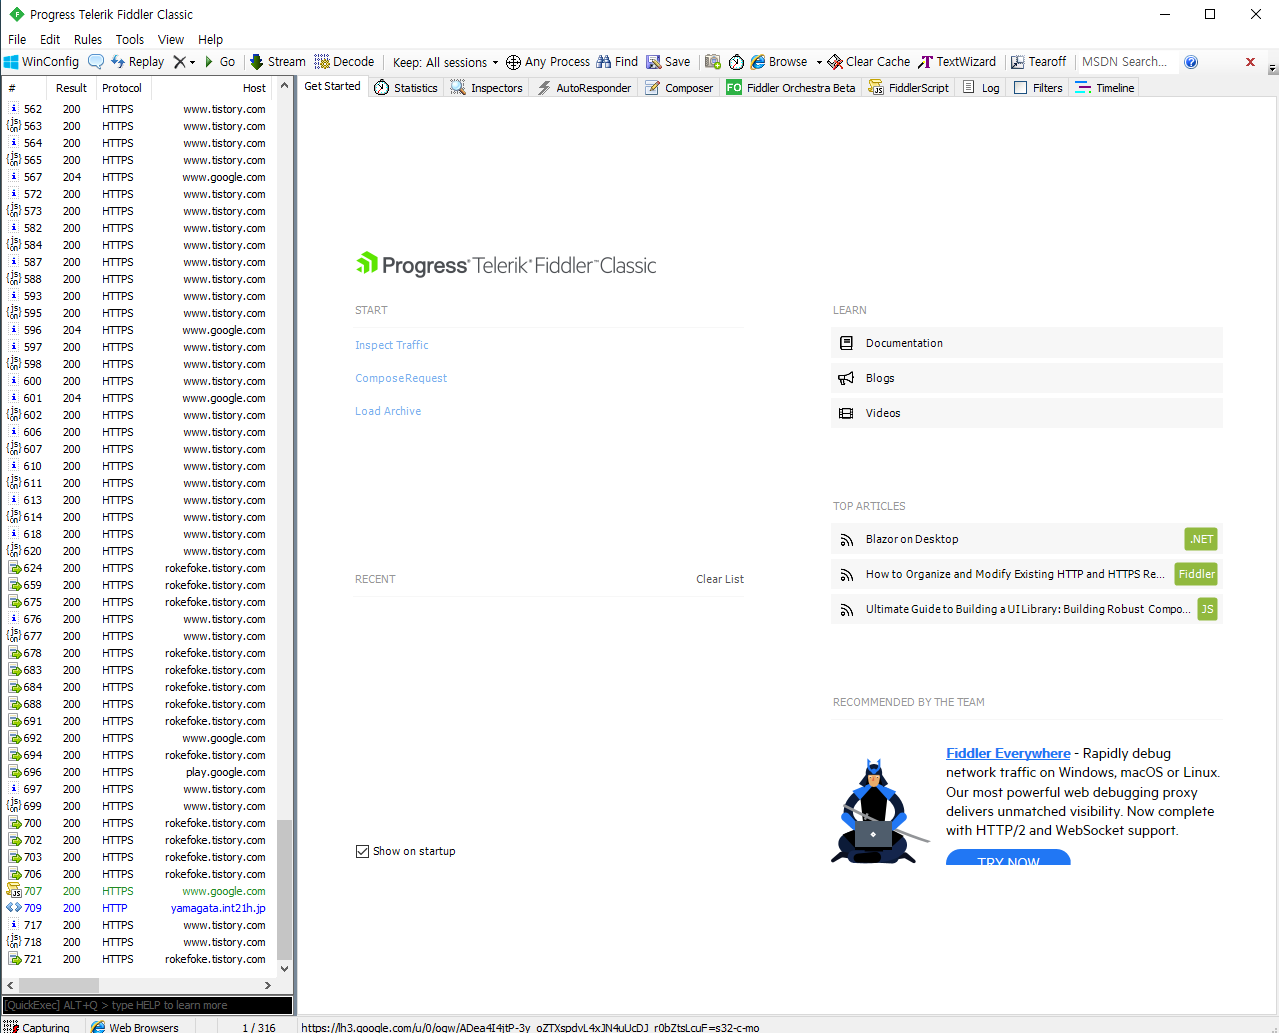
Task: Open the Documentation learn item
Action: coord(1027,343)
